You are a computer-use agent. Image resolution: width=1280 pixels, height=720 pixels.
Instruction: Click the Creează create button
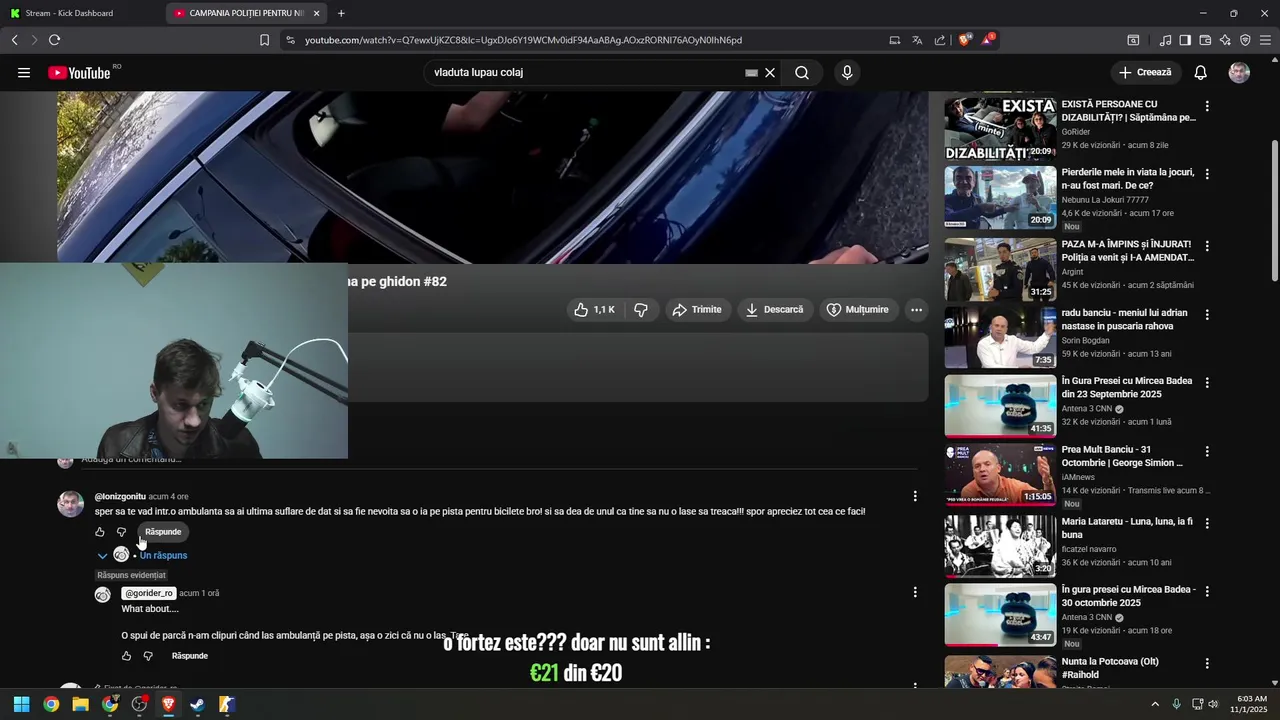click(x=1146, y=72)
